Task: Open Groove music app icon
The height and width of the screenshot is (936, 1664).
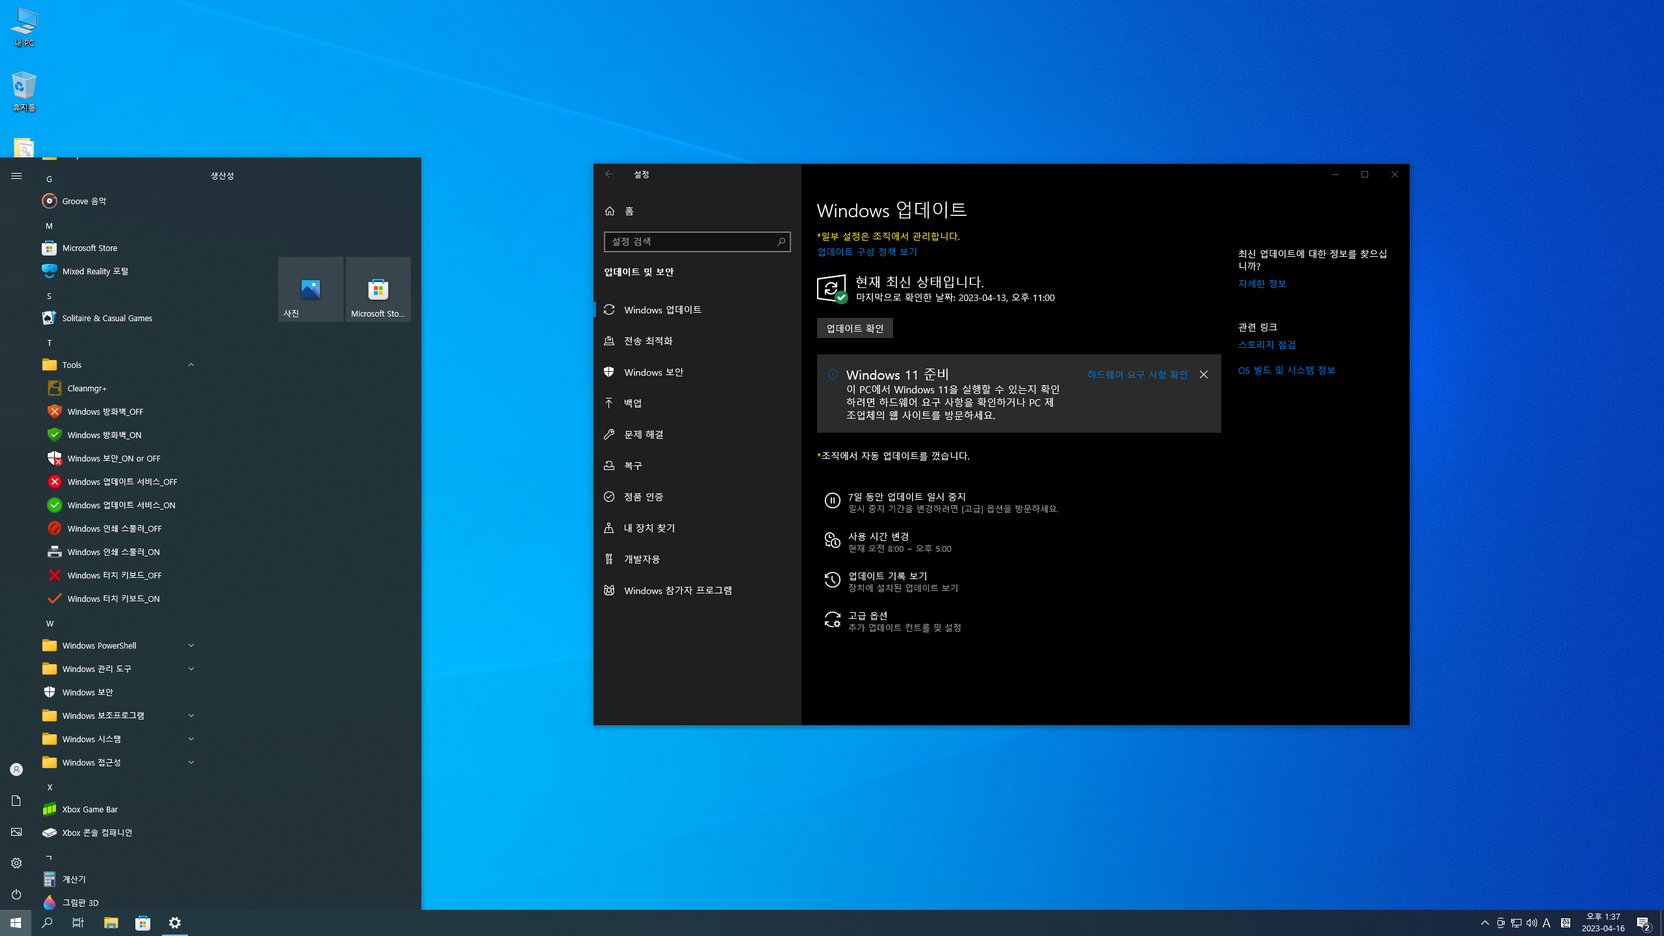Action: click(x=49, y=201)
